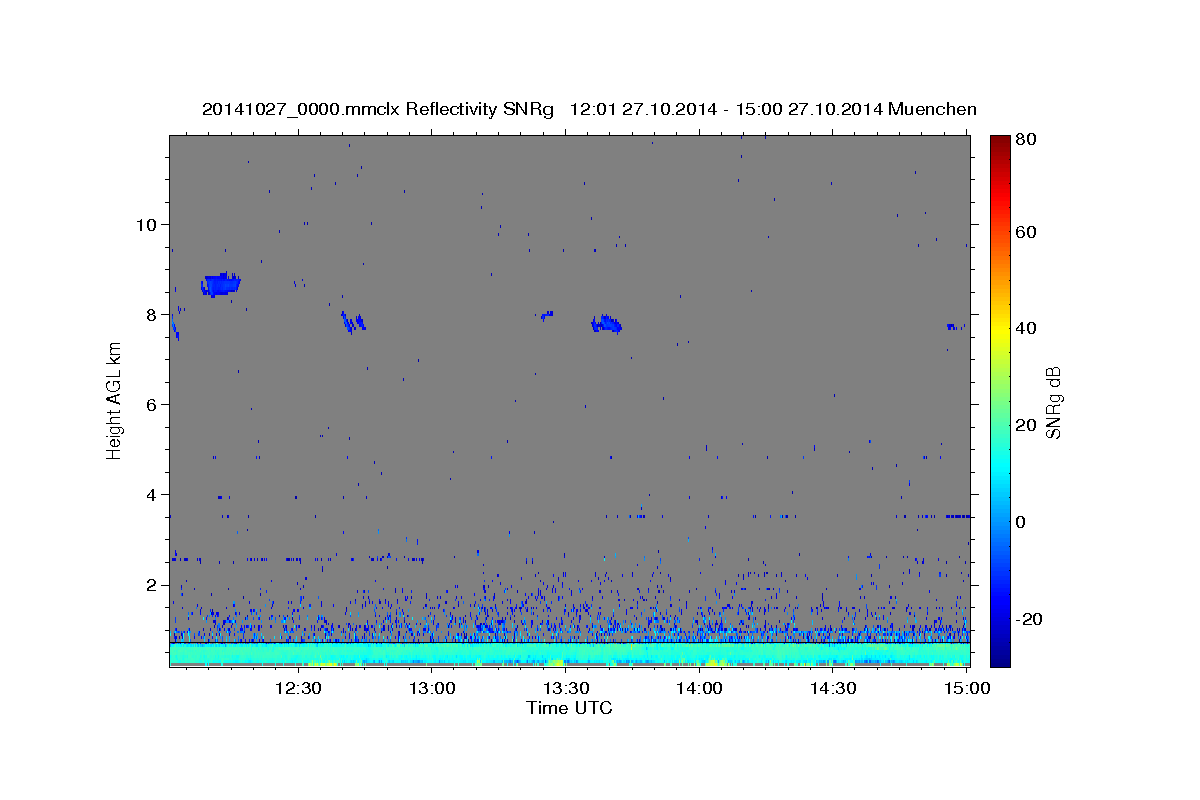Image resolution: width=1200 pixels, height=800 pixels.
Task: Click the colorbar value label 0
Action: tap(1023, 522)
